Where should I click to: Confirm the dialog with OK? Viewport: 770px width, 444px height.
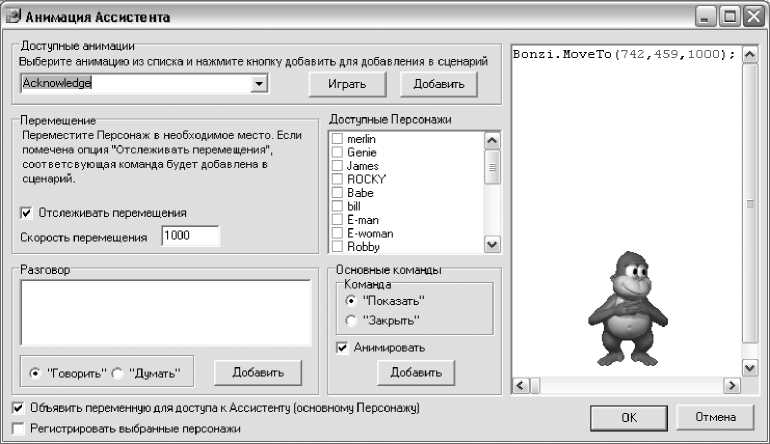(x=629, y=418)
